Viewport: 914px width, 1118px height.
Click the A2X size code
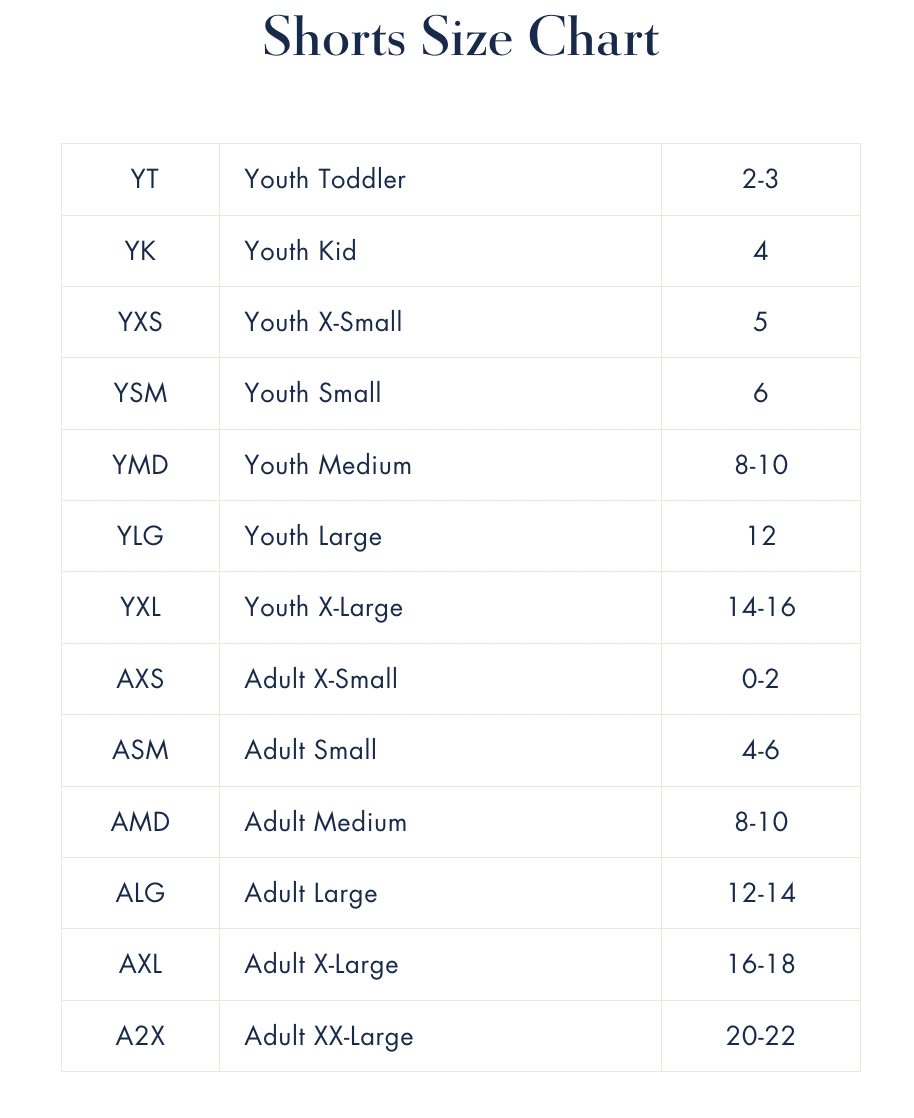(x=141, y=1036)
